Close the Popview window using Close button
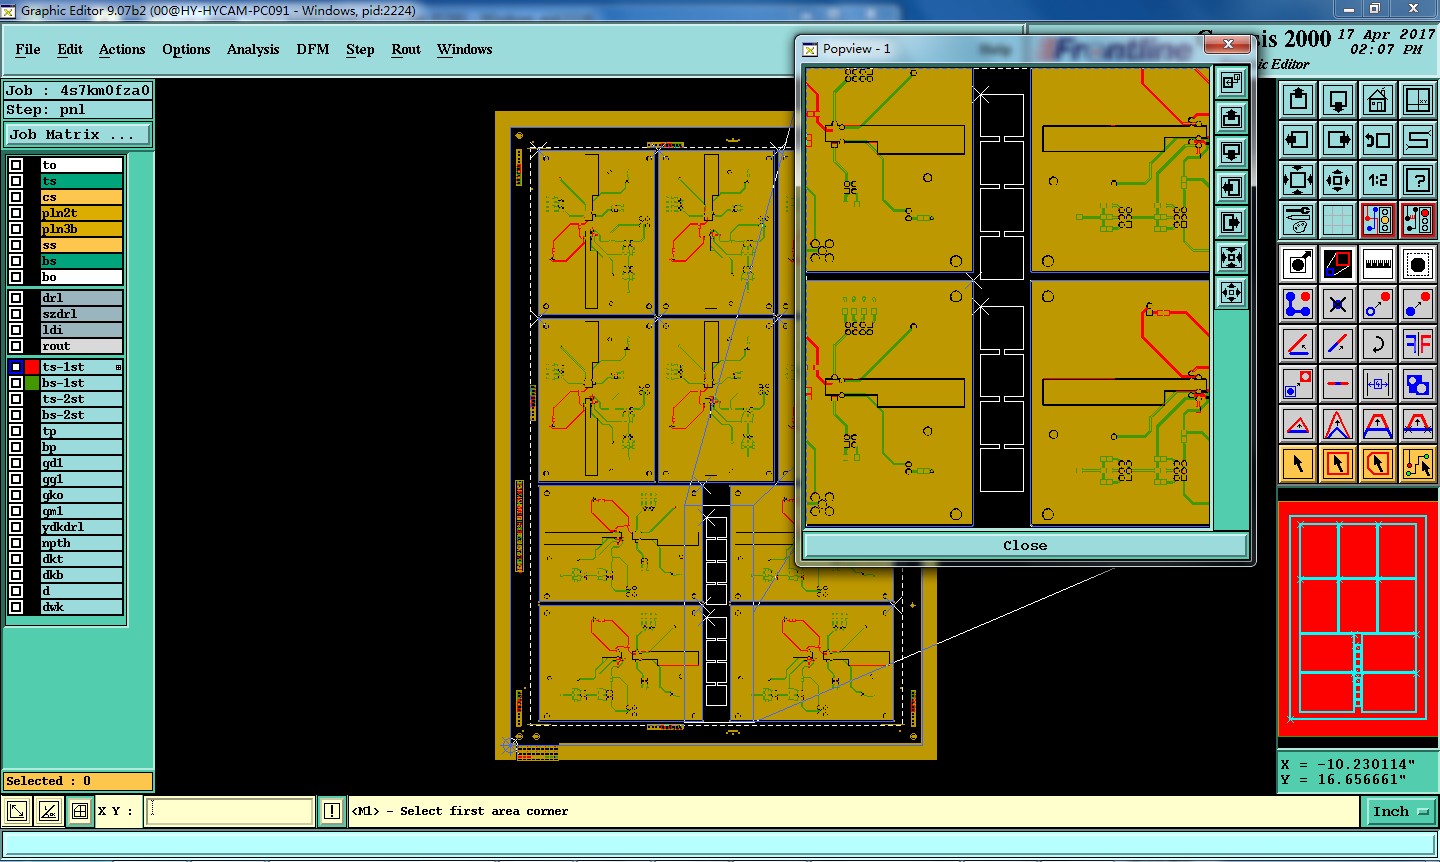The image size is (1440, 862). (1025, 545)
